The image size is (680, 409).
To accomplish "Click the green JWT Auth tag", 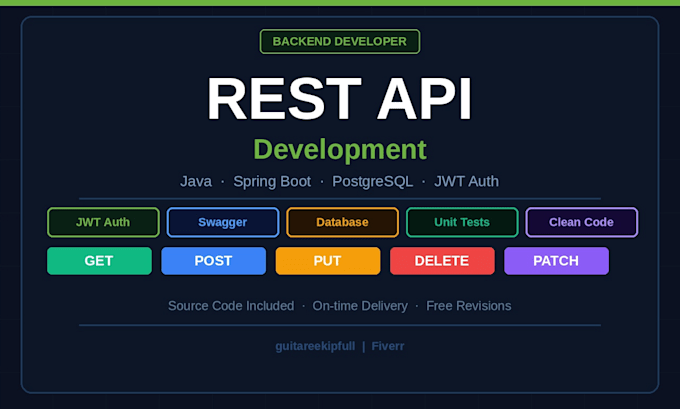I will pos(103,222).
